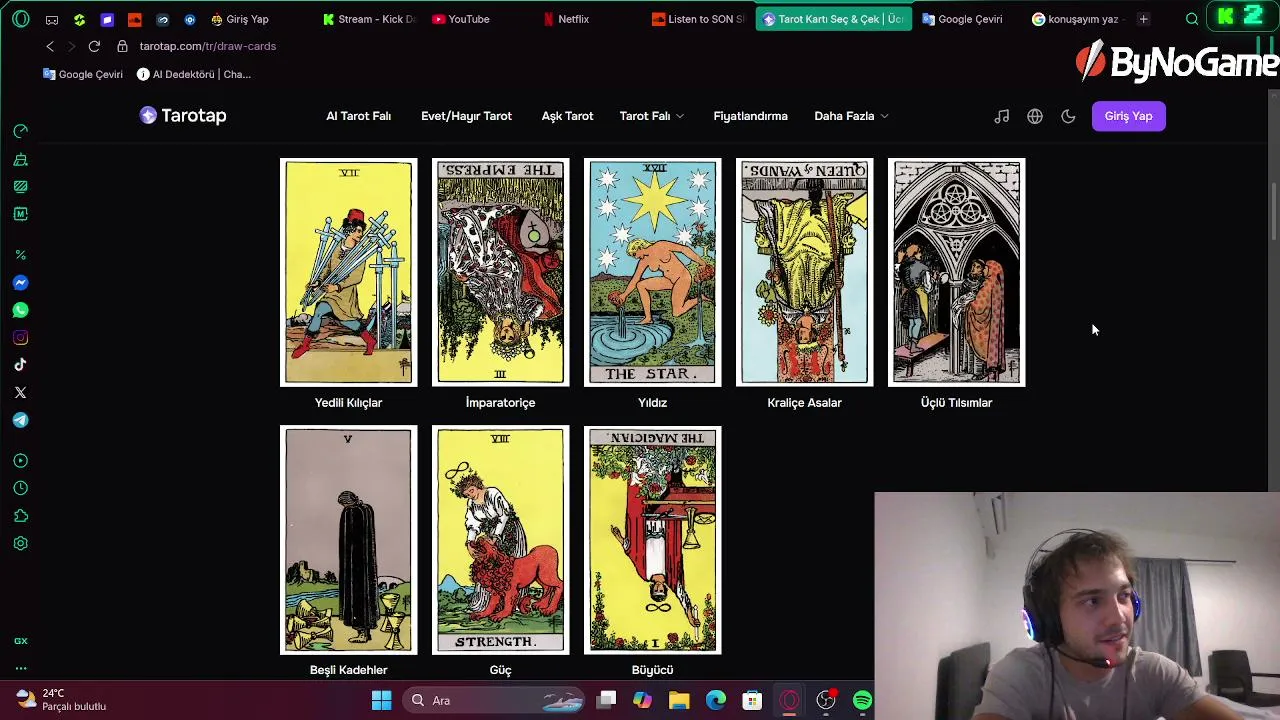Select the Kraliçe Asalar card

(x=804, y=272)
